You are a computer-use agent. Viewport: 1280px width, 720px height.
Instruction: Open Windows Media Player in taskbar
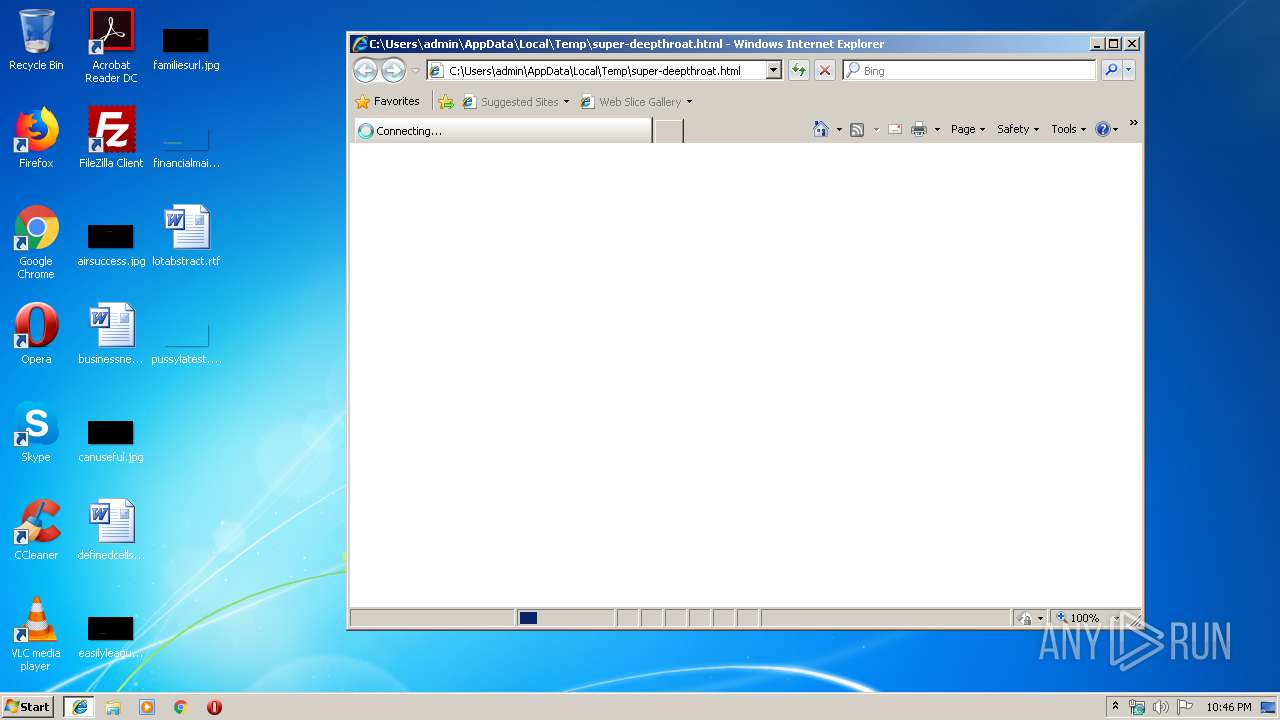coord(147,706)
